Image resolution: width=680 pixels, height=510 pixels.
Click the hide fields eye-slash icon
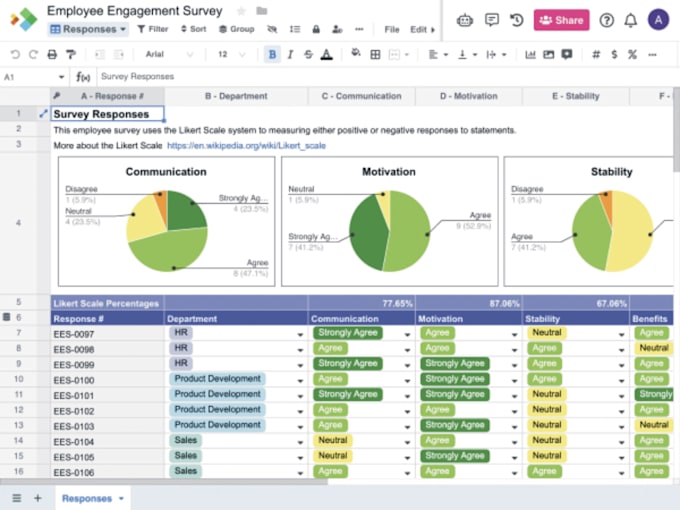[x=272, y=29]
